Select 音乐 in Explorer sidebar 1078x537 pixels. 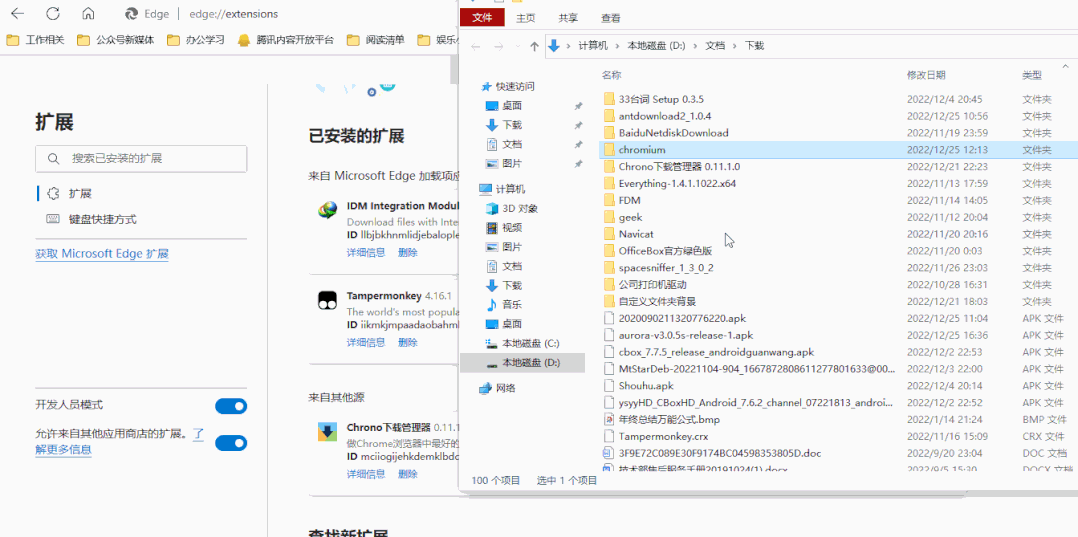[x=504, y=305]
